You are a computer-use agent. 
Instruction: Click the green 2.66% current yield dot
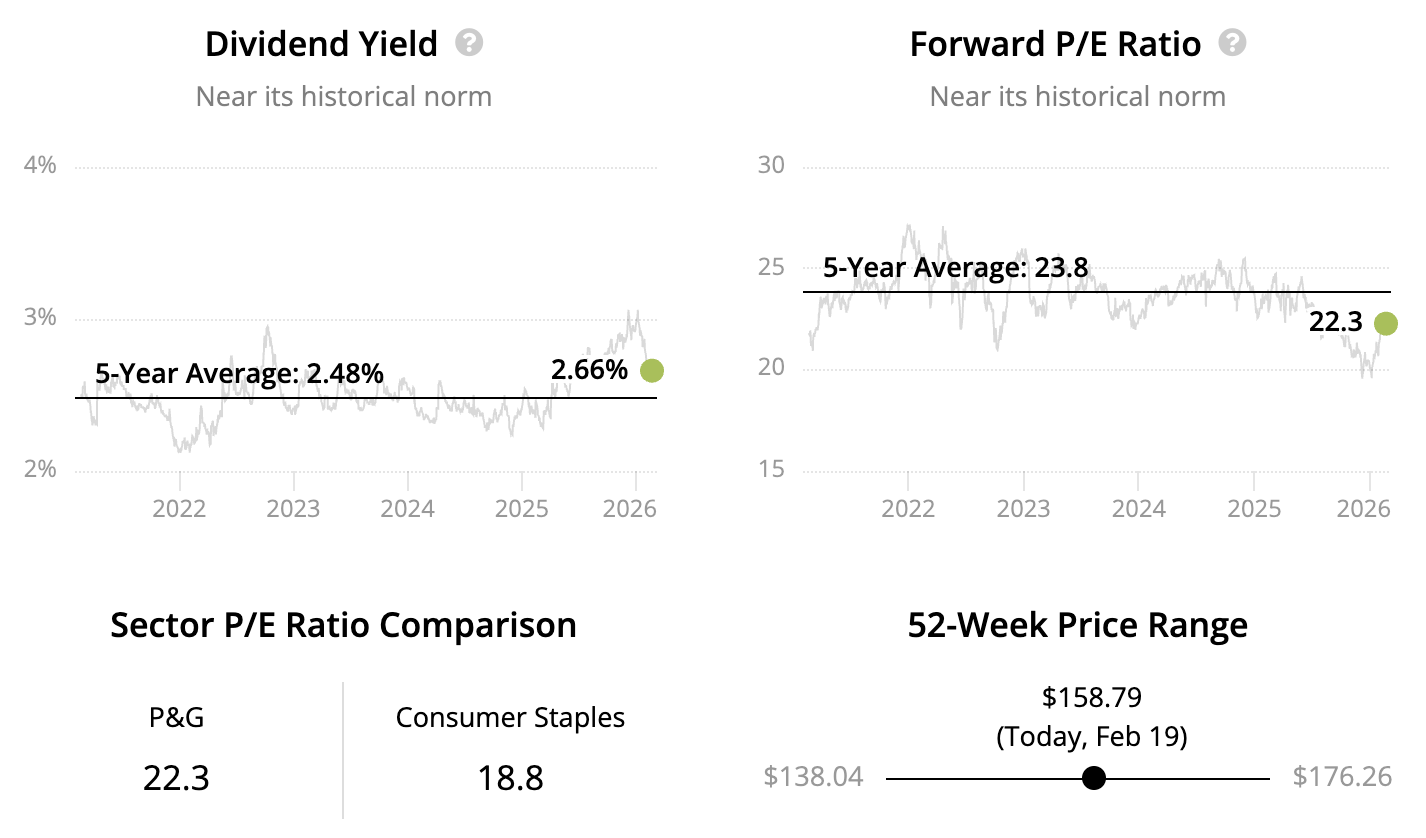click(651, 371)
